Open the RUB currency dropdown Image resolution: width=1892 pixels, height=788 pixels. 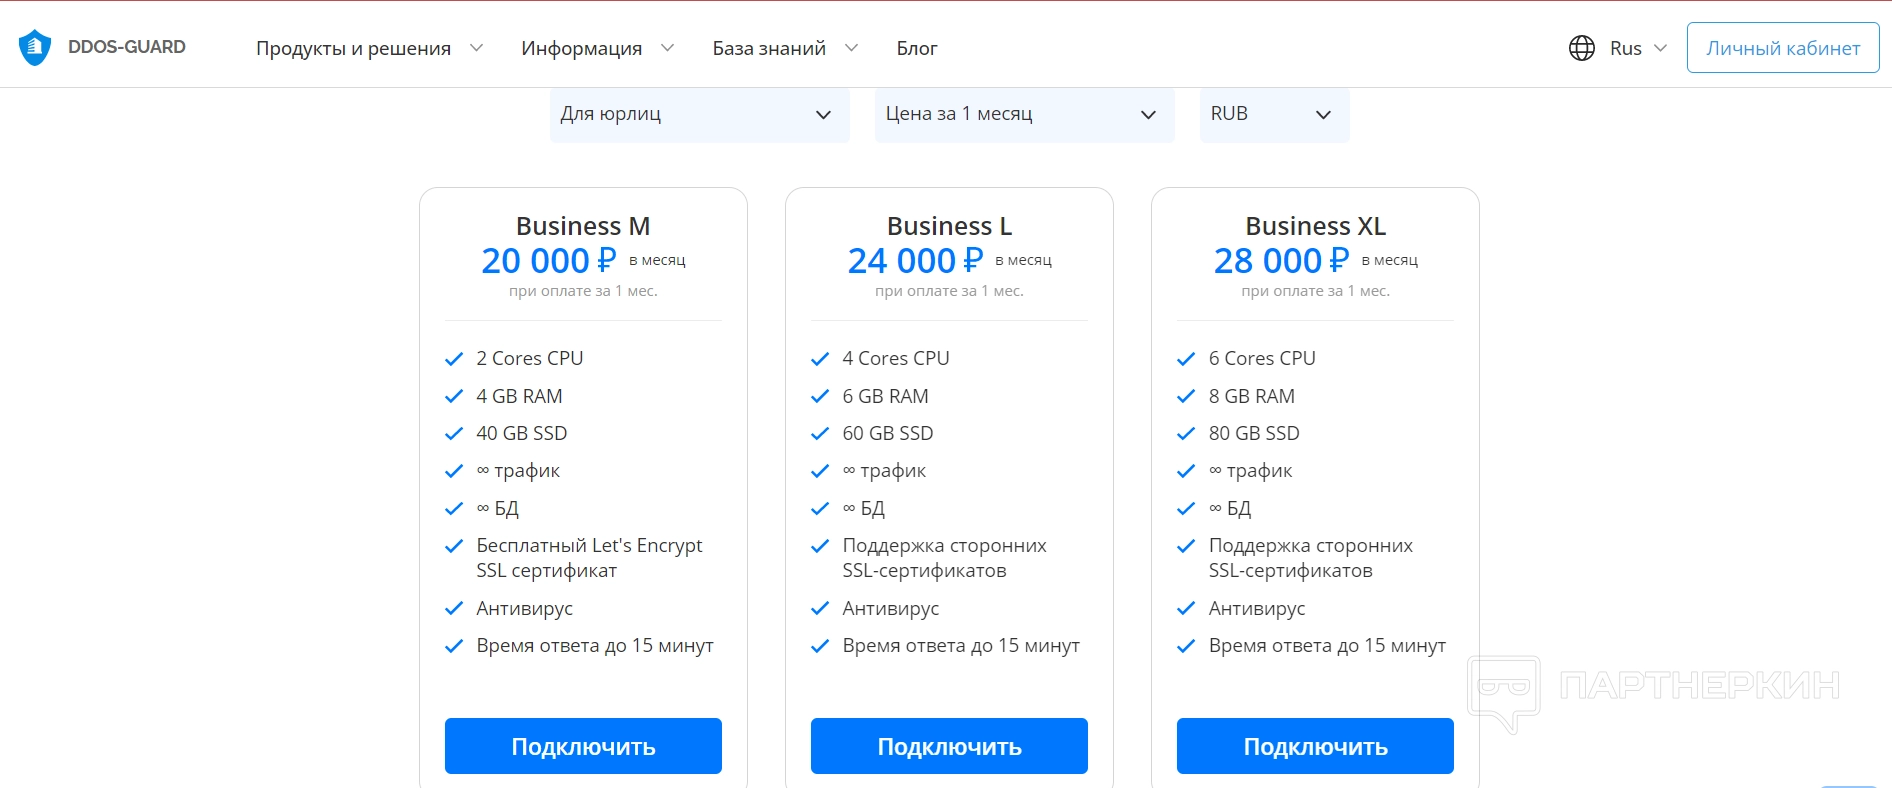(x=1274, y=115)
